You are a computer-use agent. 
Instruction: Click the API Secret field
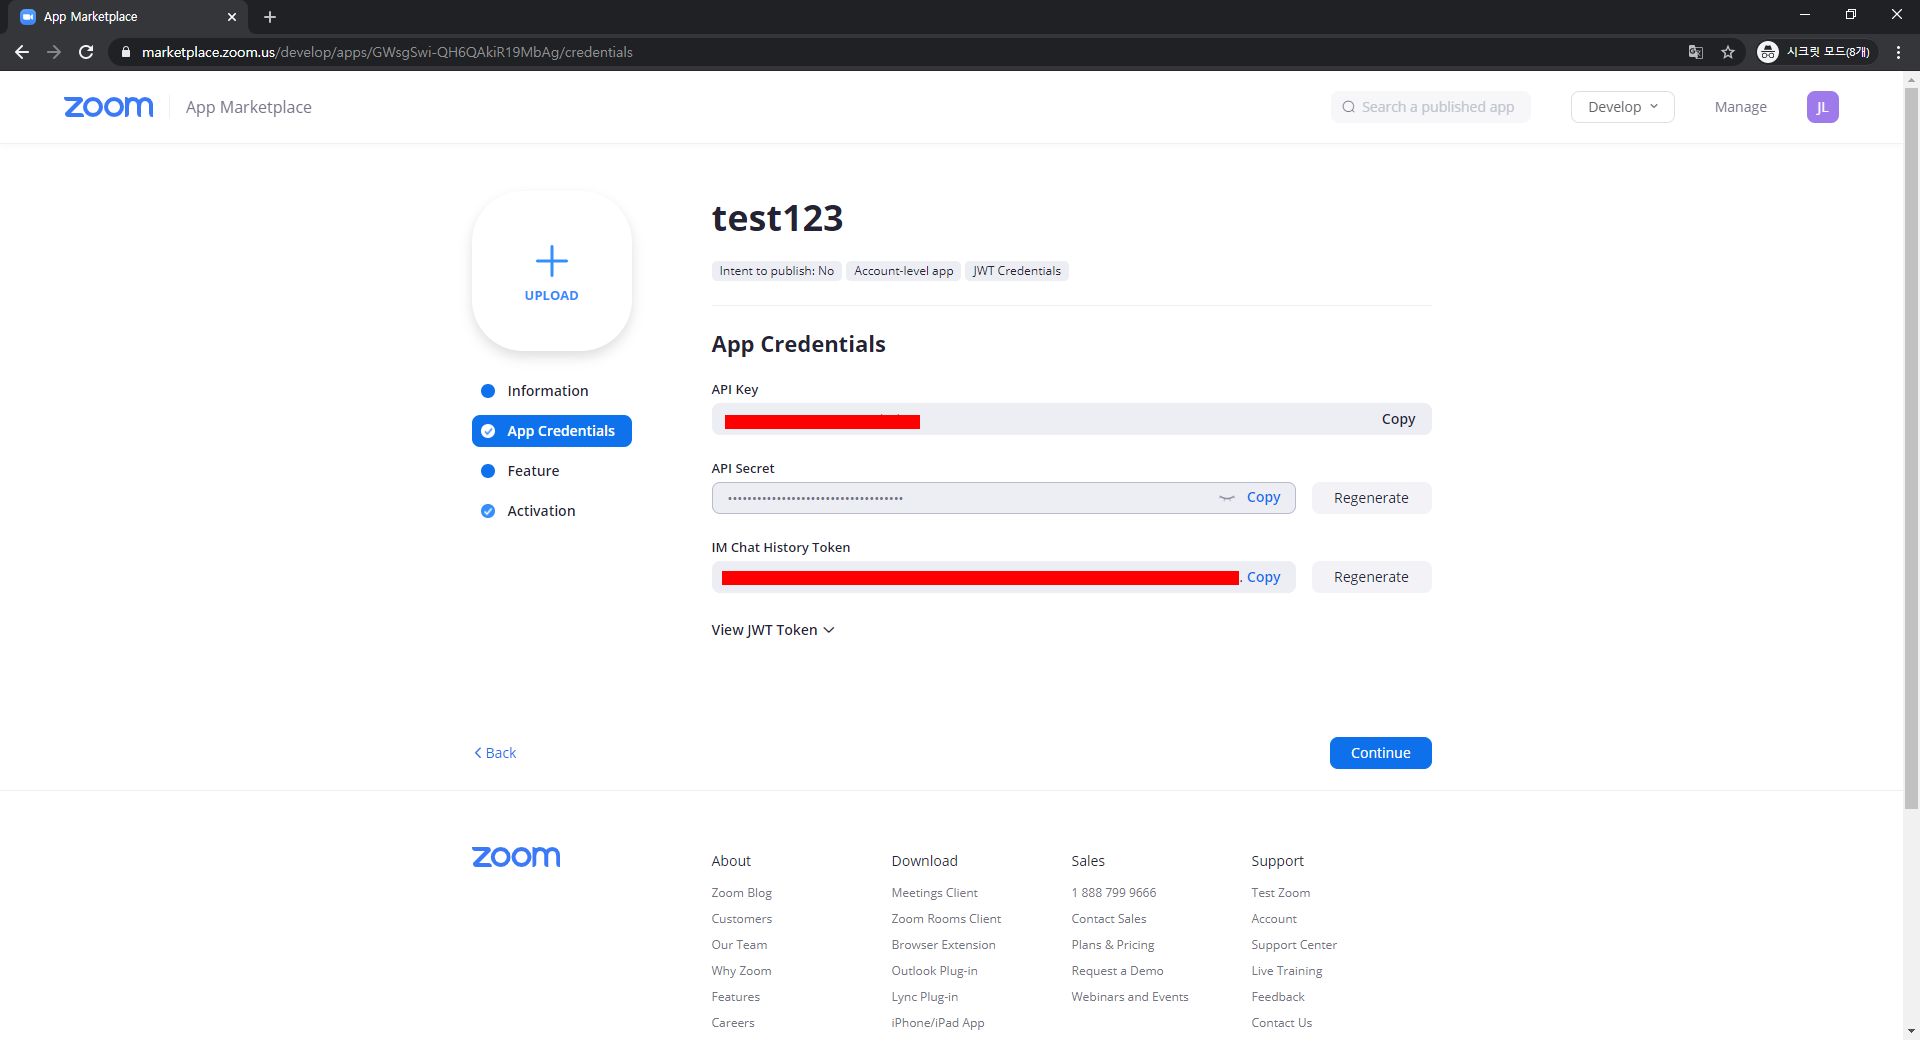tap(1003, 498)
